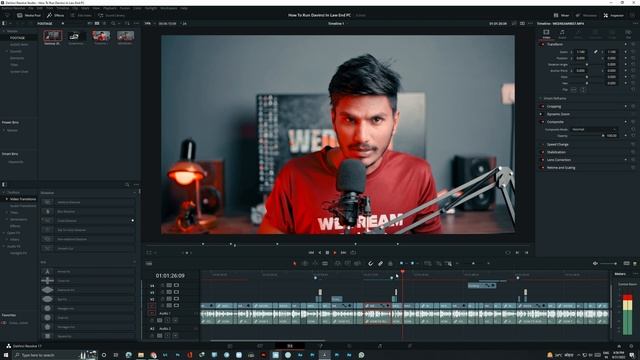
Task: Switch Inspector to the Audio tab
Action: pyautogui.click(x=562, y=34)
